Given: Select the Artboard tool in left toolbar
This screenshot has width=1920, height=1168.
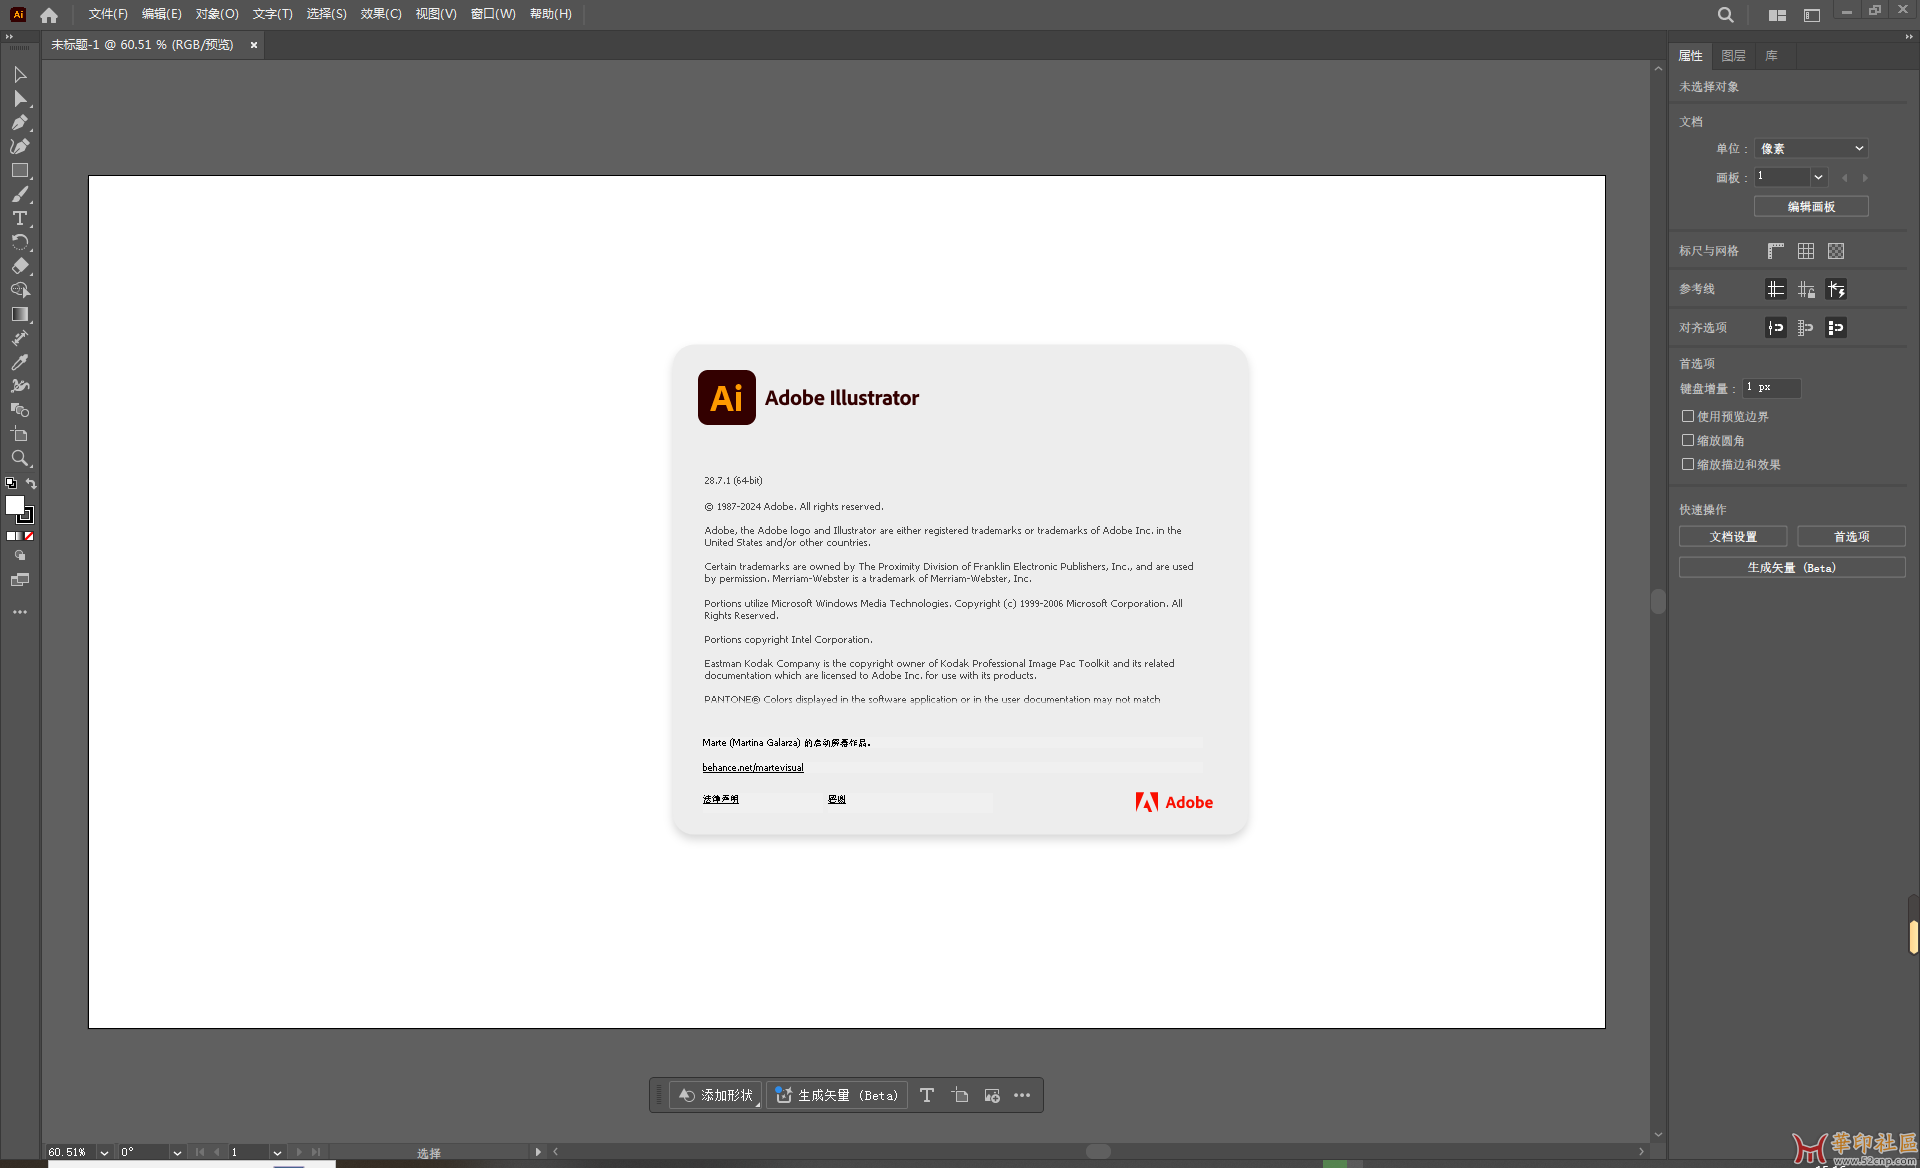Looking at the screenshot, I should tap(19, 435).
